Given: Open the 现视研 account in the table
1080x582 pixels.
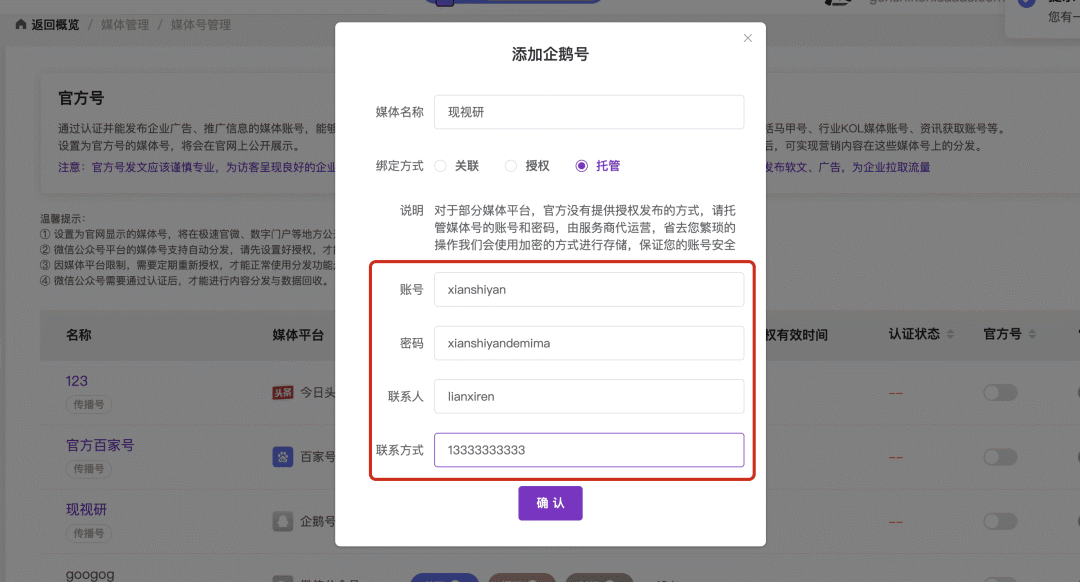Looking at the screenshot, I should tap(86, 509).
